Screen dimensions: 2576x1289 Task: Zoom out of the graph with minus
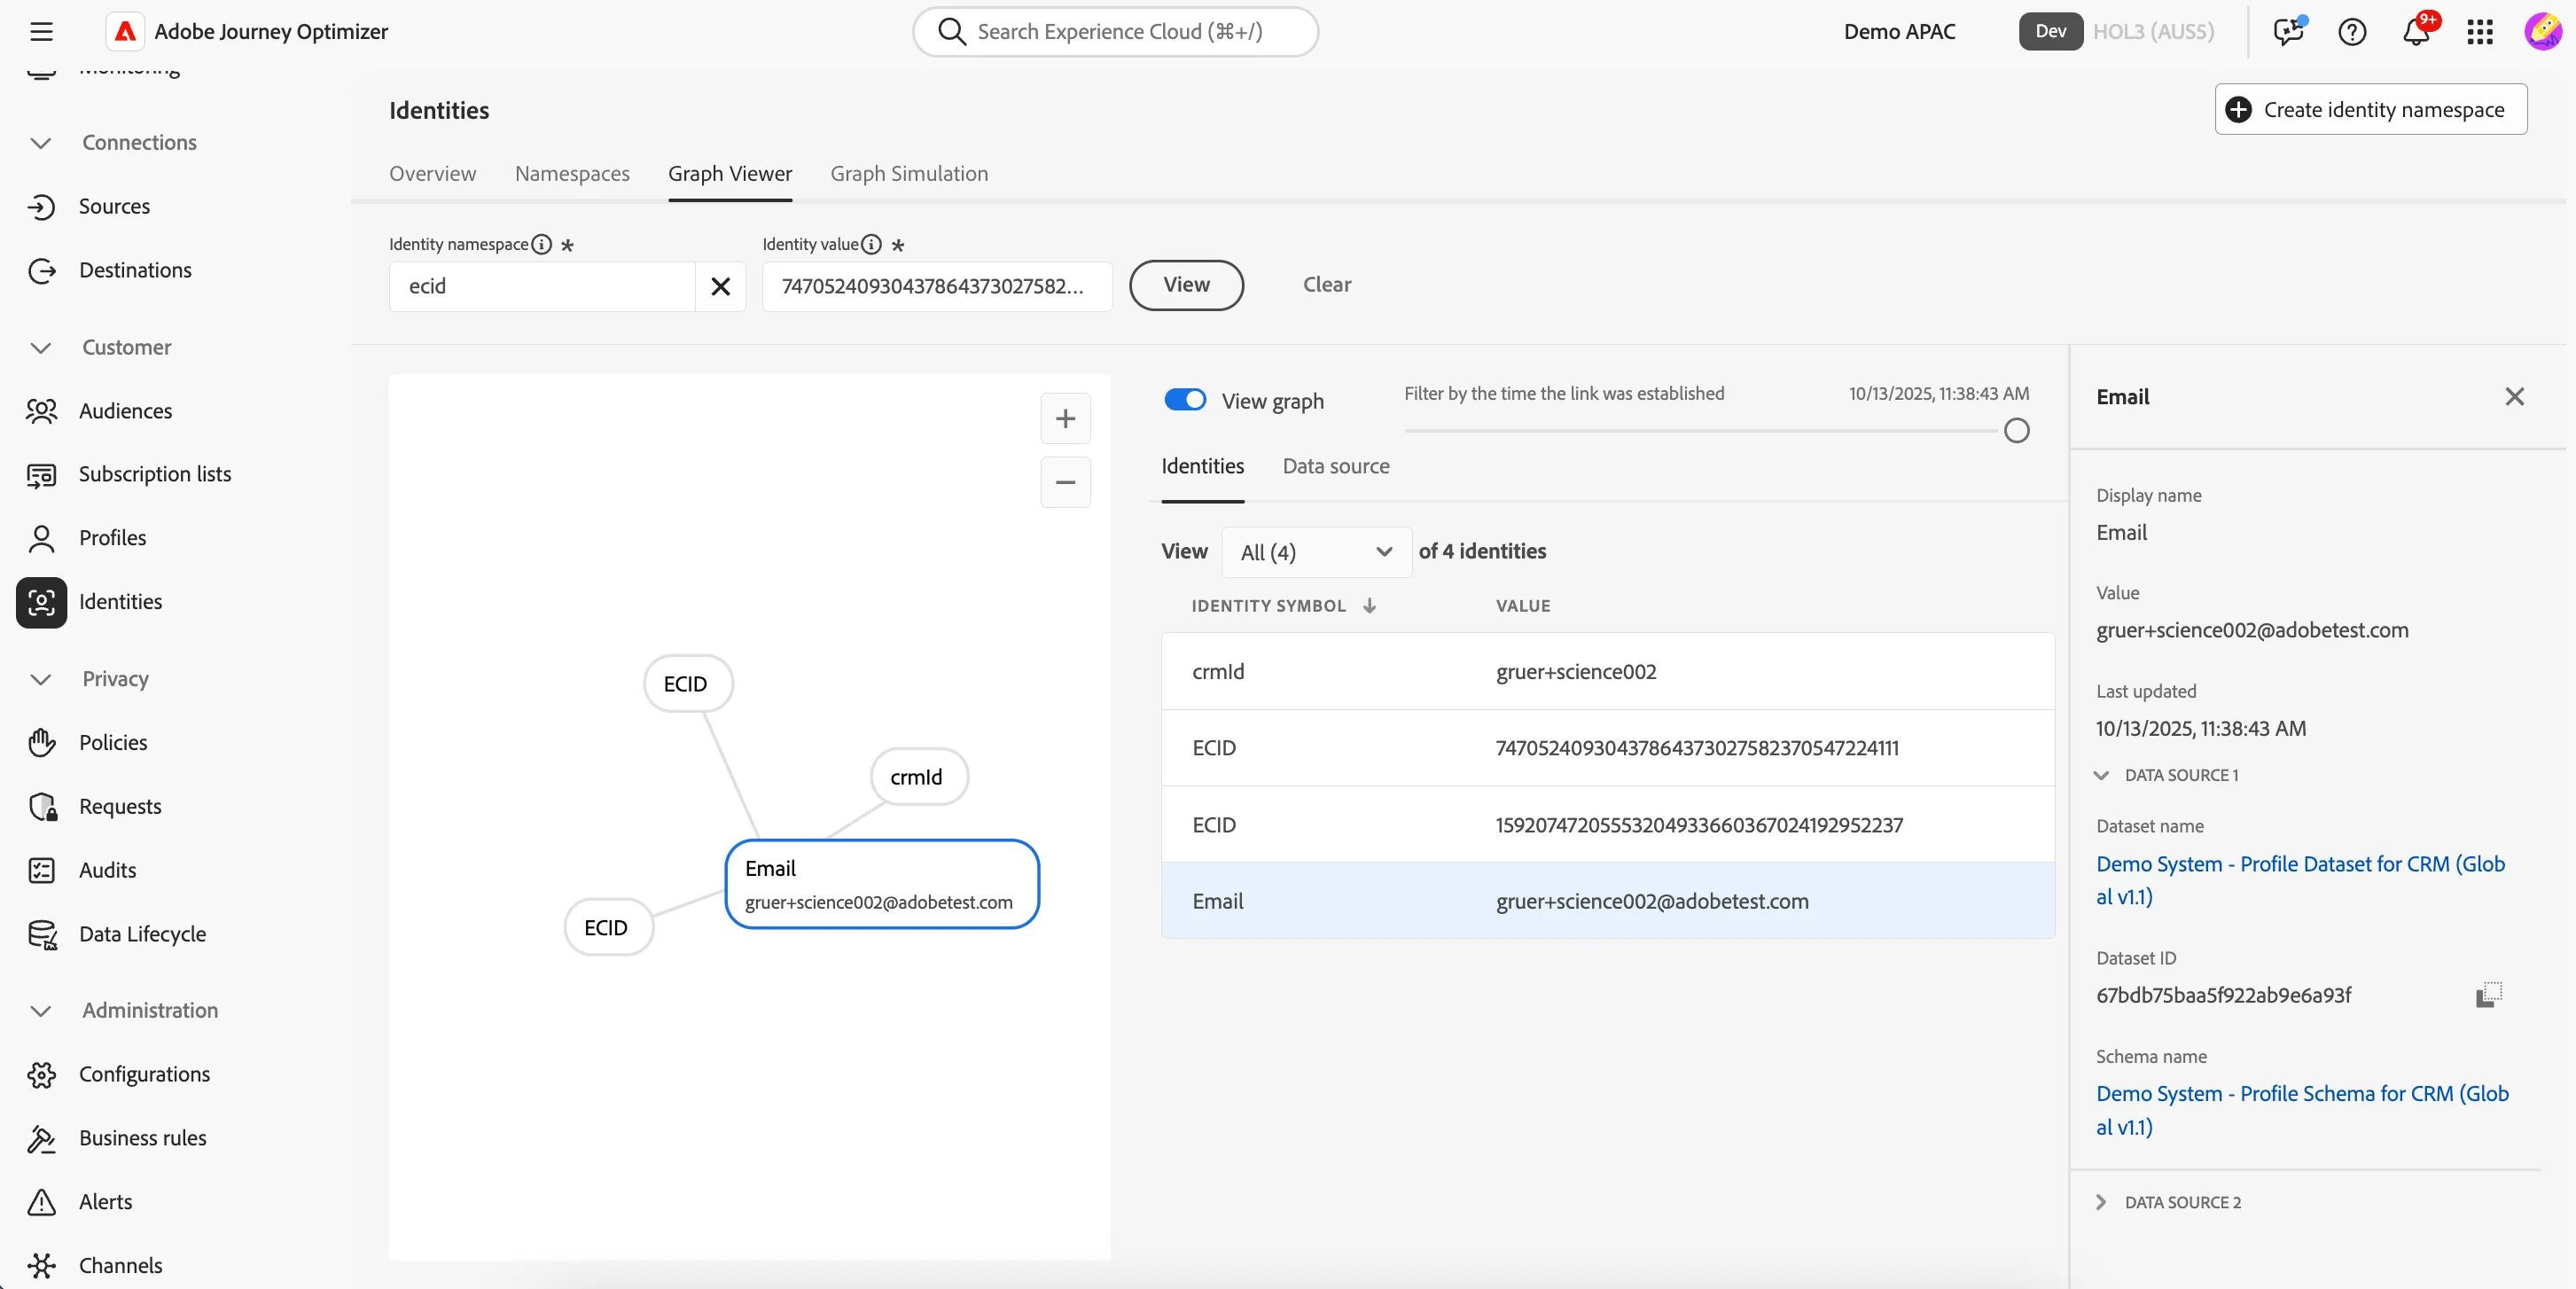[1065, 483]
